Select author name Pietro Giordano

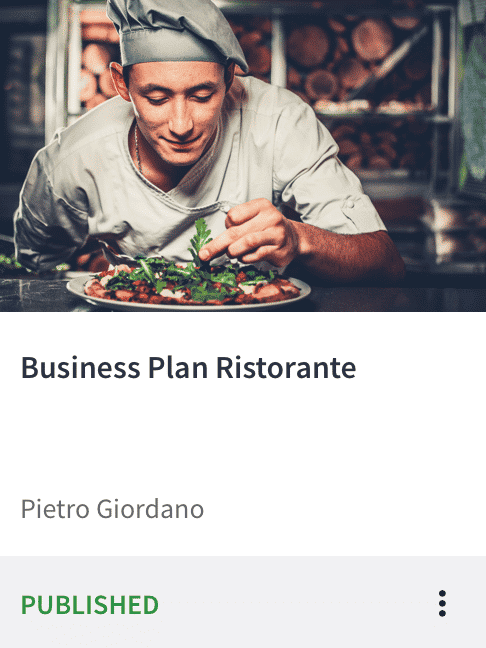(112, 509)
